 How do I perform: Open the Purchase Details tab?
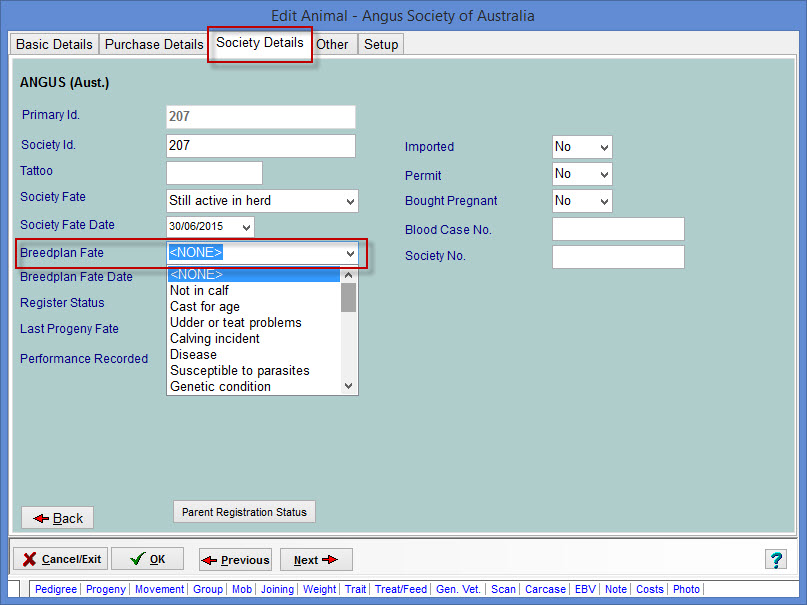point(154,44)
